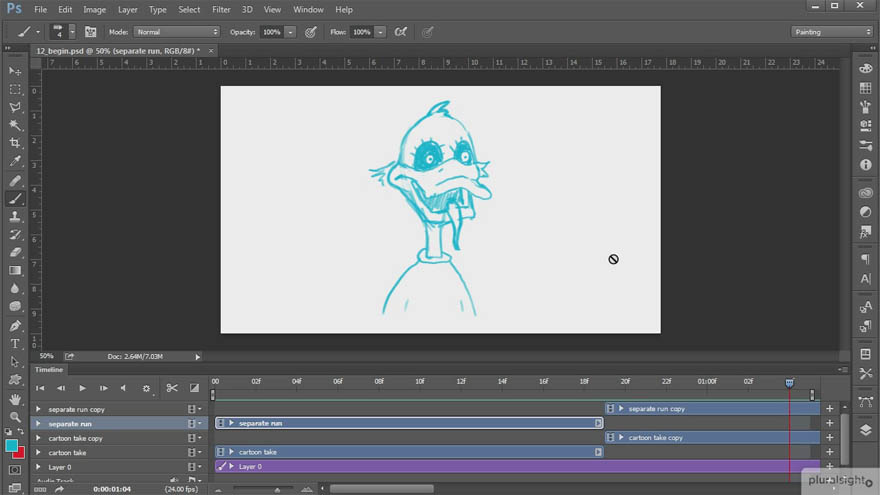Select the Magic Wand tool

15,125
